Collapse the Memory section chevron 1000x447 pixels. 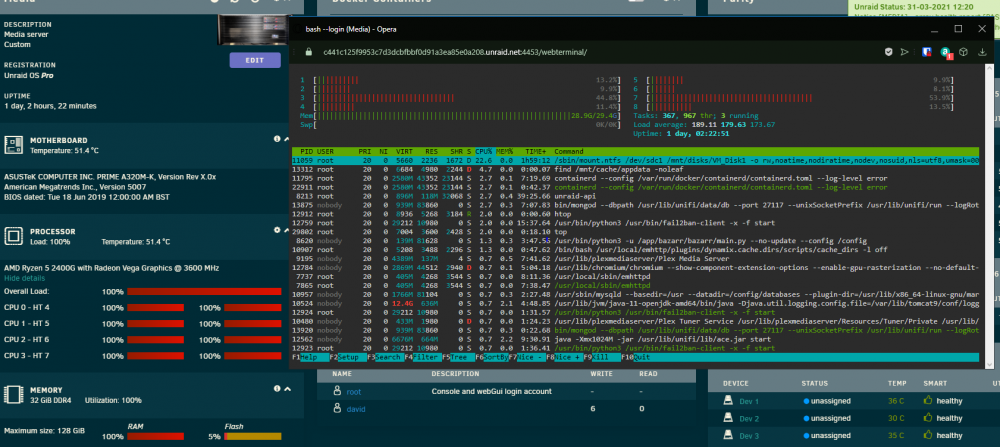tap(287, 388)
